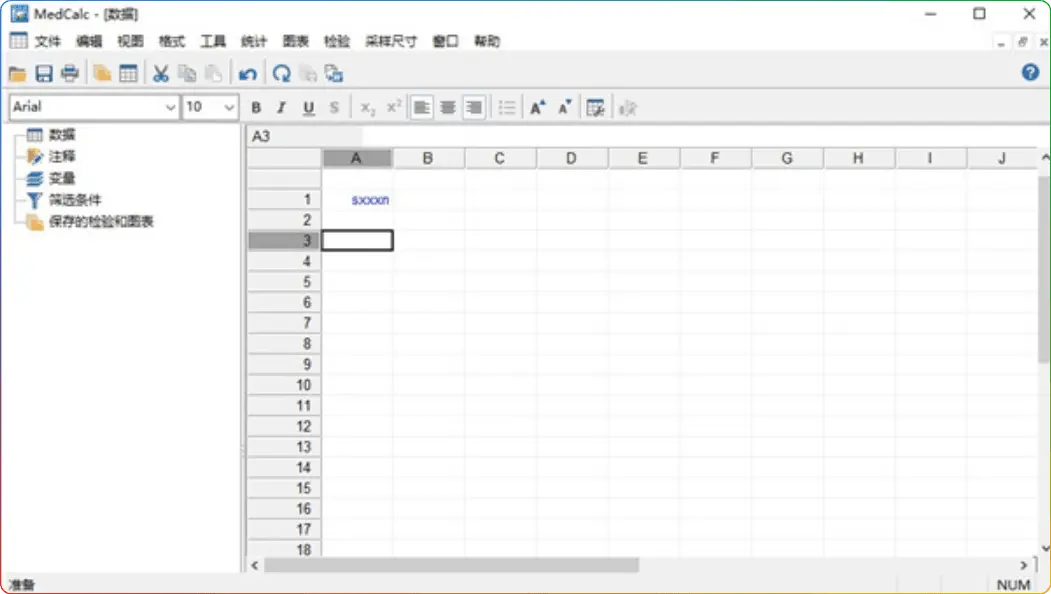Select 保存的检验和图表 in the tree
The width and height of the screenshot is (1051, 594).
101,221
